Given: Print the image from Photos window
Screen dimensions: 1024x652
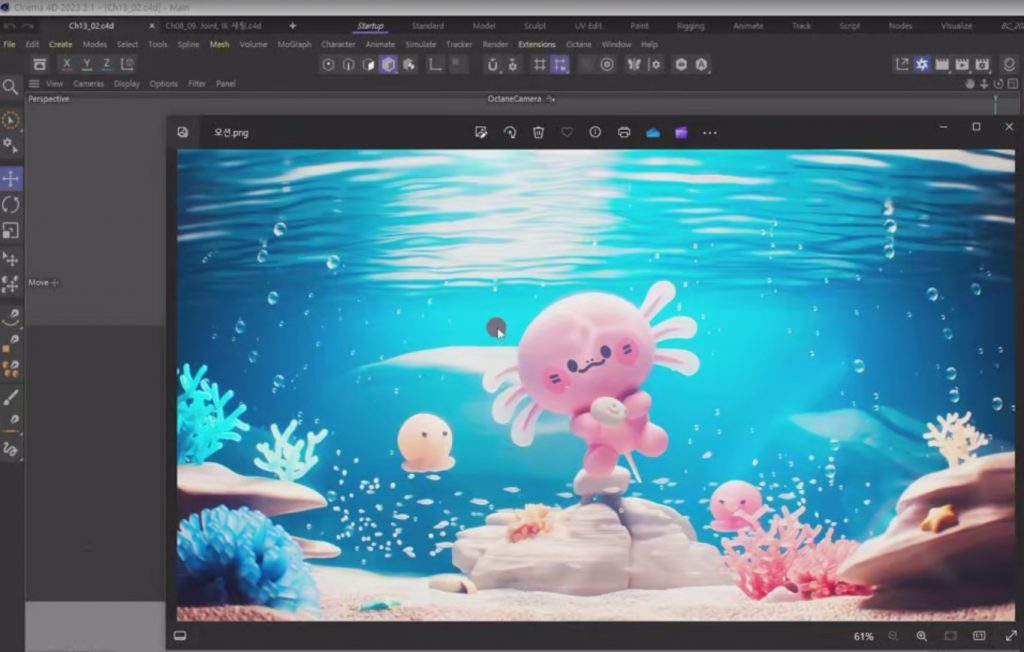Looking at the screenshot, I should pos(624,133).
